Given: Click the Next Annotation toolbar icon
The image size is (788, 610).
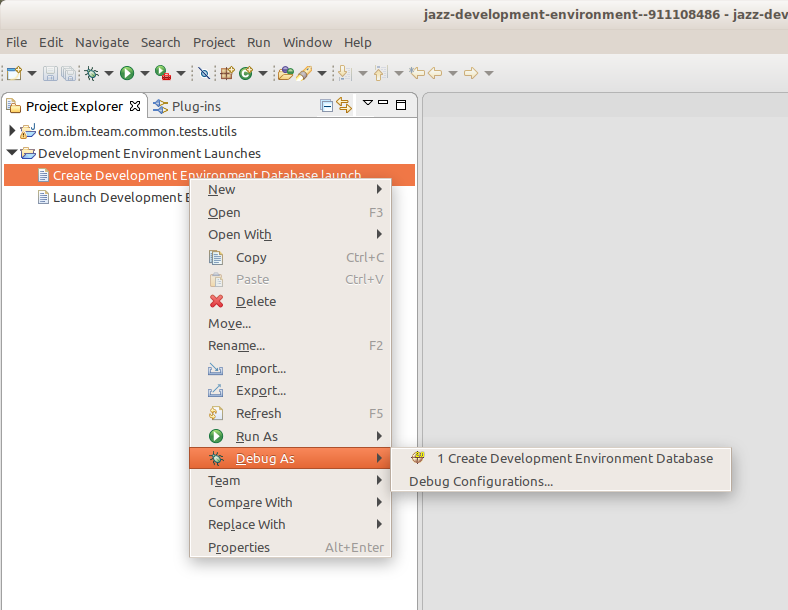Looking at the screenshot, I should point(344,73).
